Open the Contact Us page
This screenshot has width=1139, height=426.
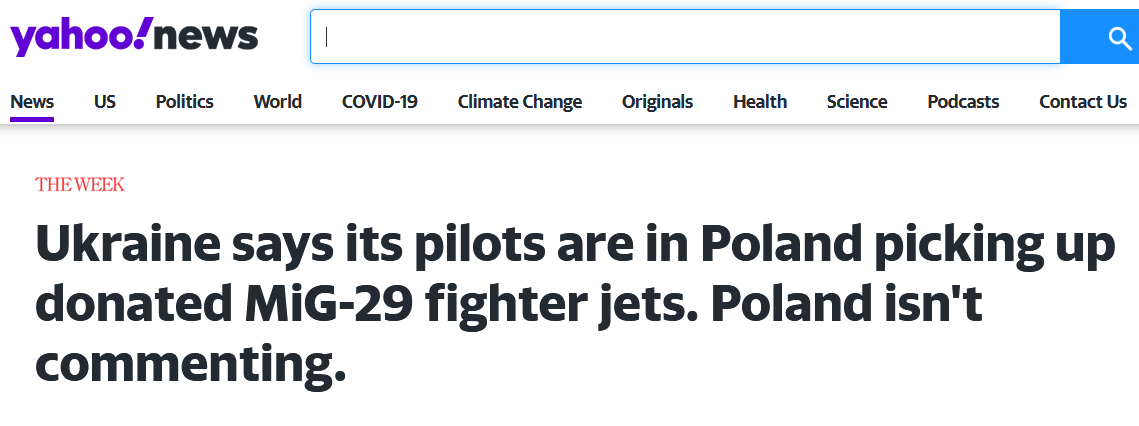click(x=1083, y=102)
